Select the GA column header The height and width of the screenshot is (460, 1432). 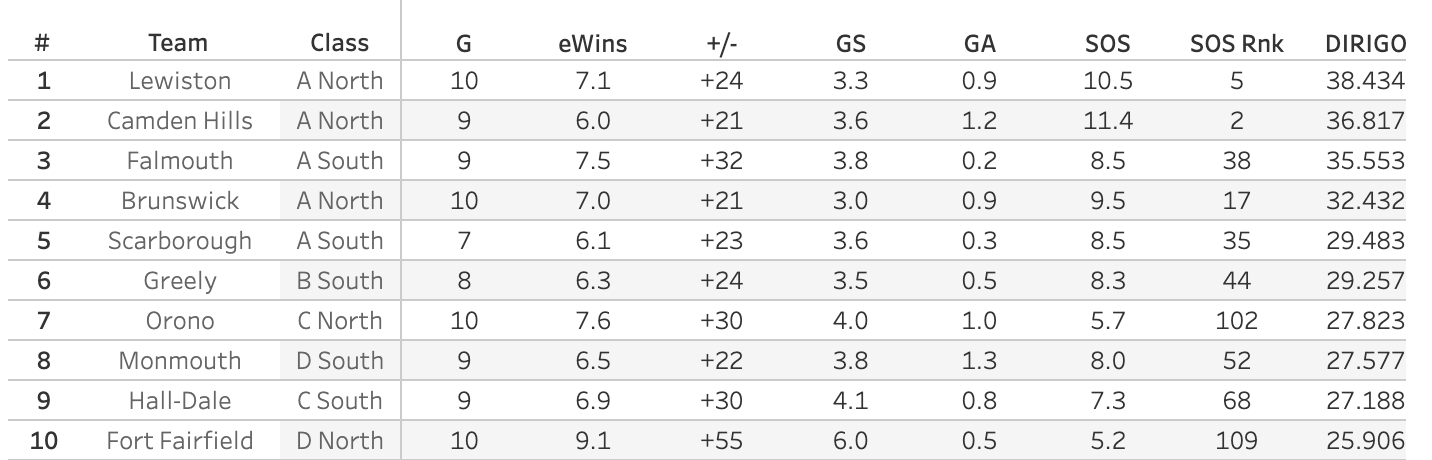tap(979, 43)
